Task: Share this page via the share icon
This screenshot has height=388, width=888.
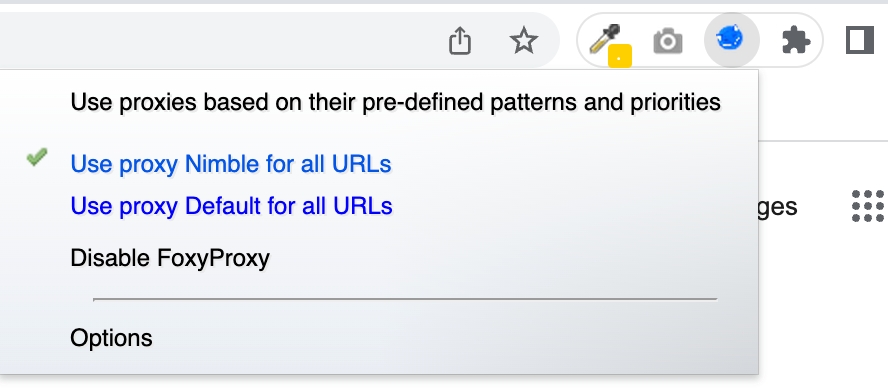Action: (460, 41)
